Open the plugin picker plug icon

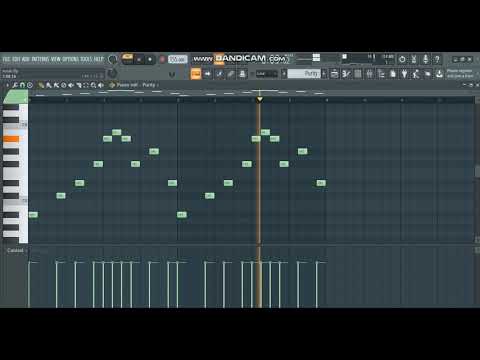404,74
